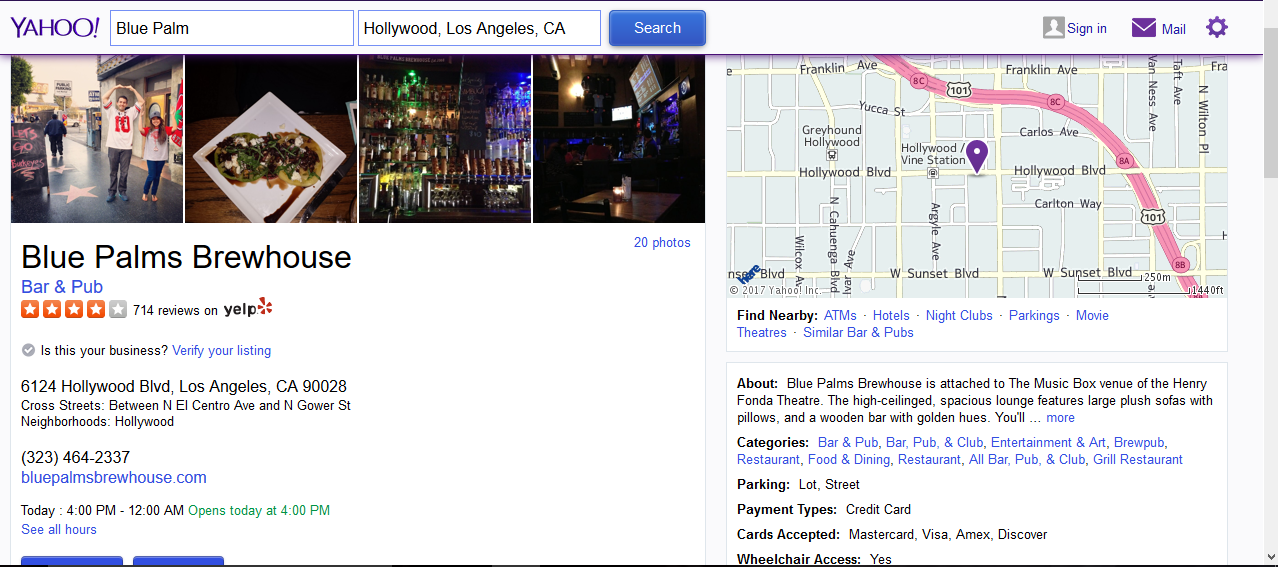This screenshot has height=567, width=1278.
Task: Open photo of couple on Walk of Fame
Action: 97,139
